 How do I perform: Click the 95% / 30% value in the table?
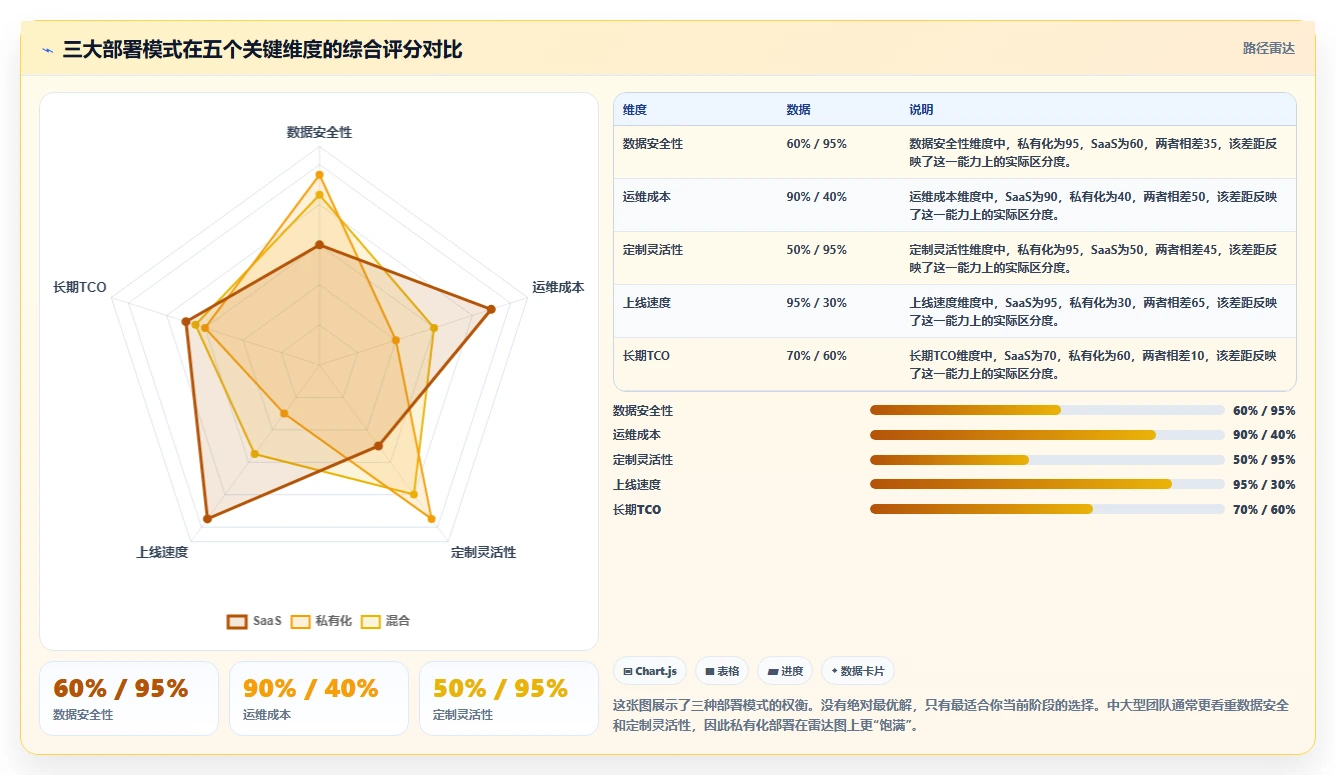point(816,303)
